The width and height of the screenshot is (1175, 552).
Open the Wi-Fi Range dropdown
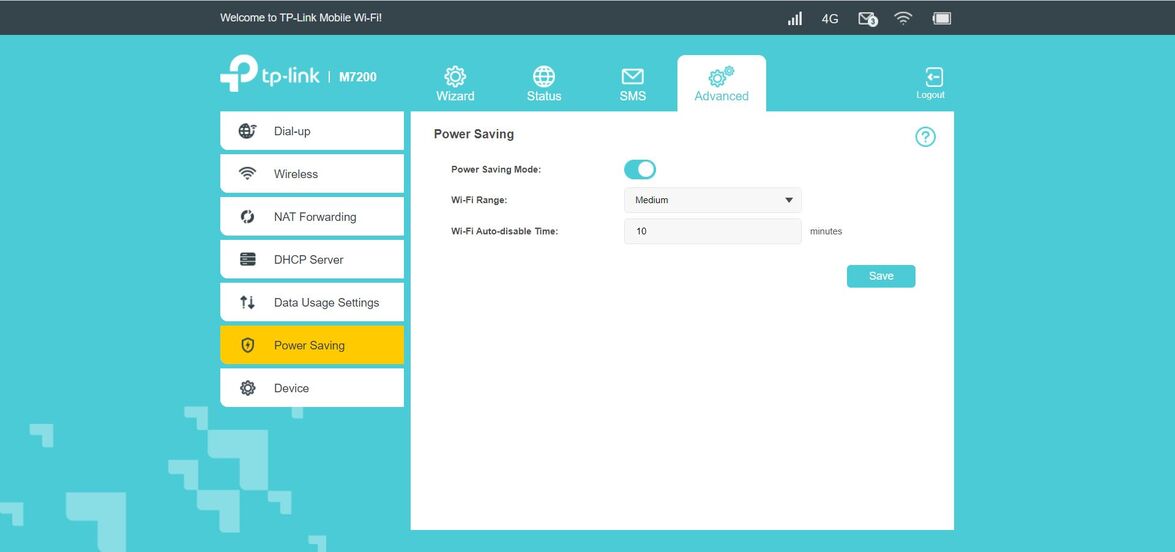point(712,200)
